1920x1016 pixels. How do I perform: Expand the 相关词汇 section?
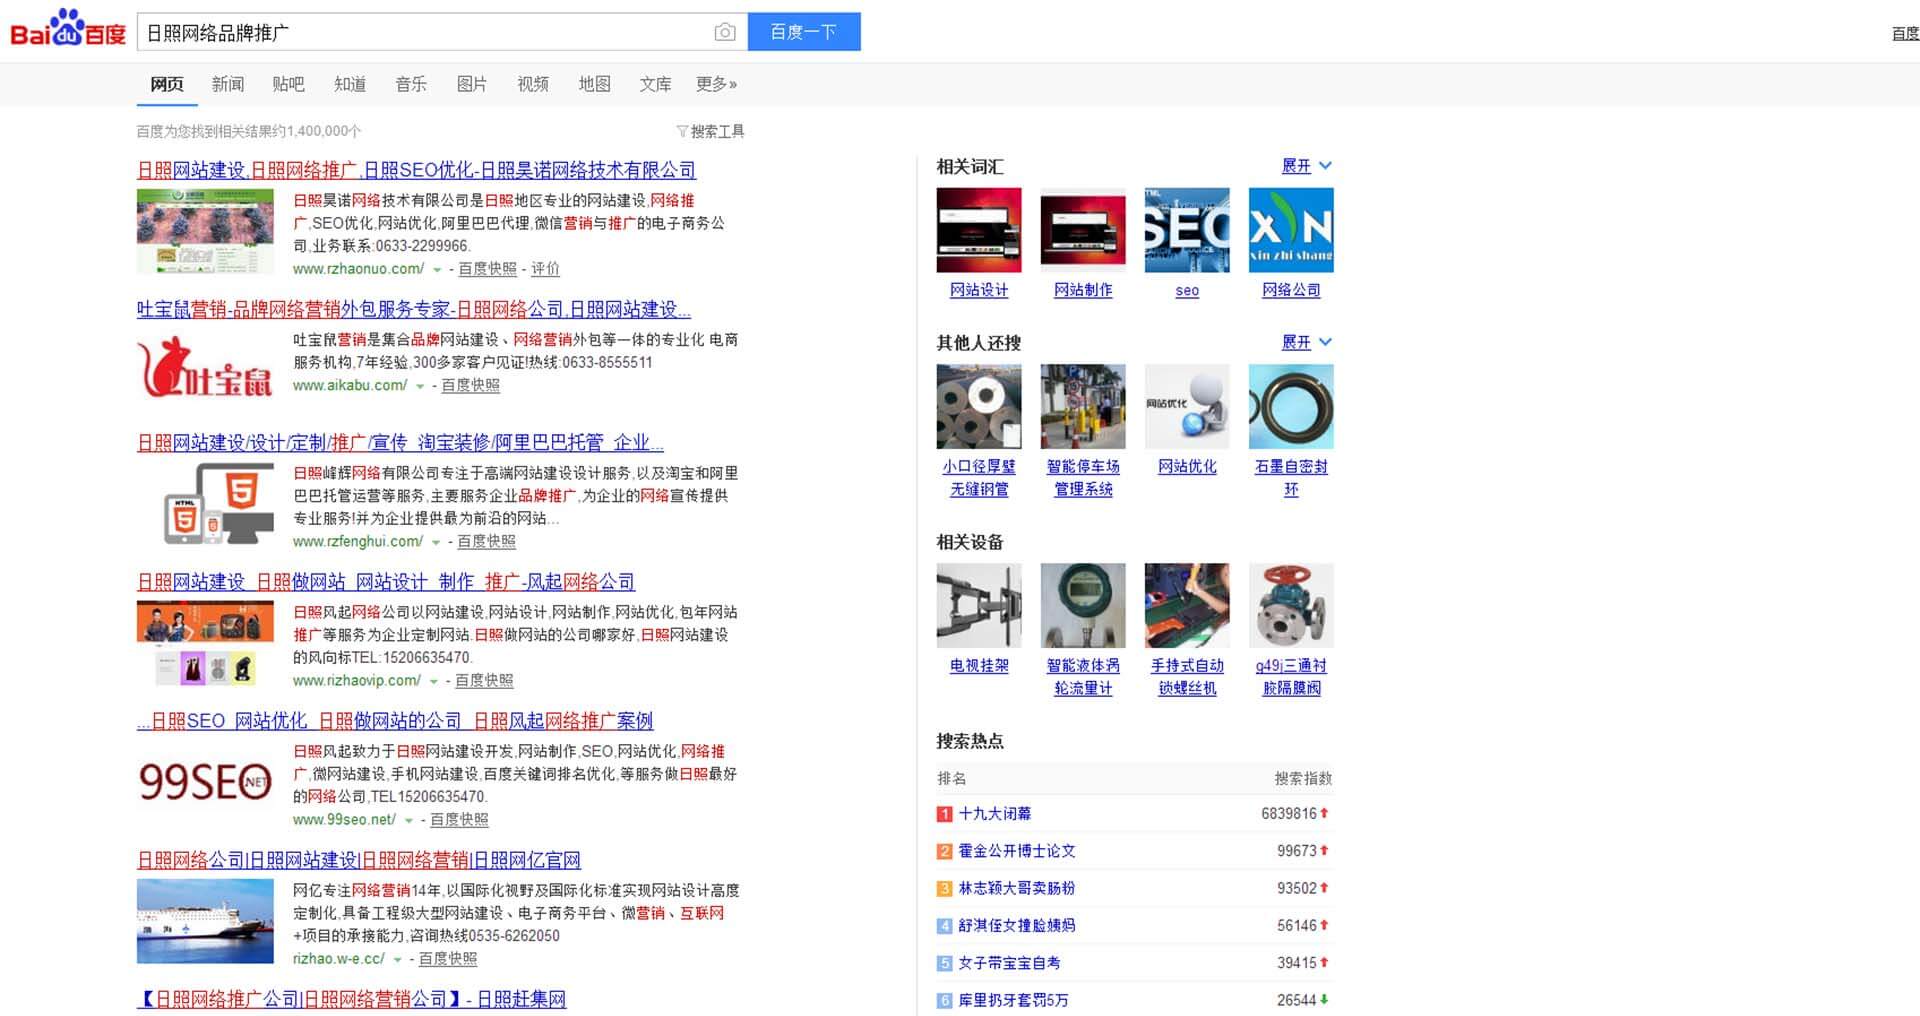click(1307, 166)
